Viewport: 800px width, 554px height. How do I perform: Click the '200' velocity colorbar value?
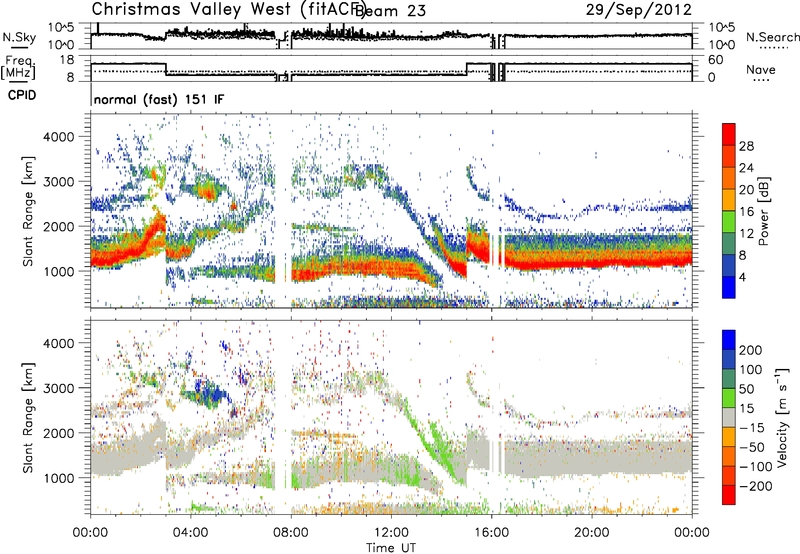point(751,350)
